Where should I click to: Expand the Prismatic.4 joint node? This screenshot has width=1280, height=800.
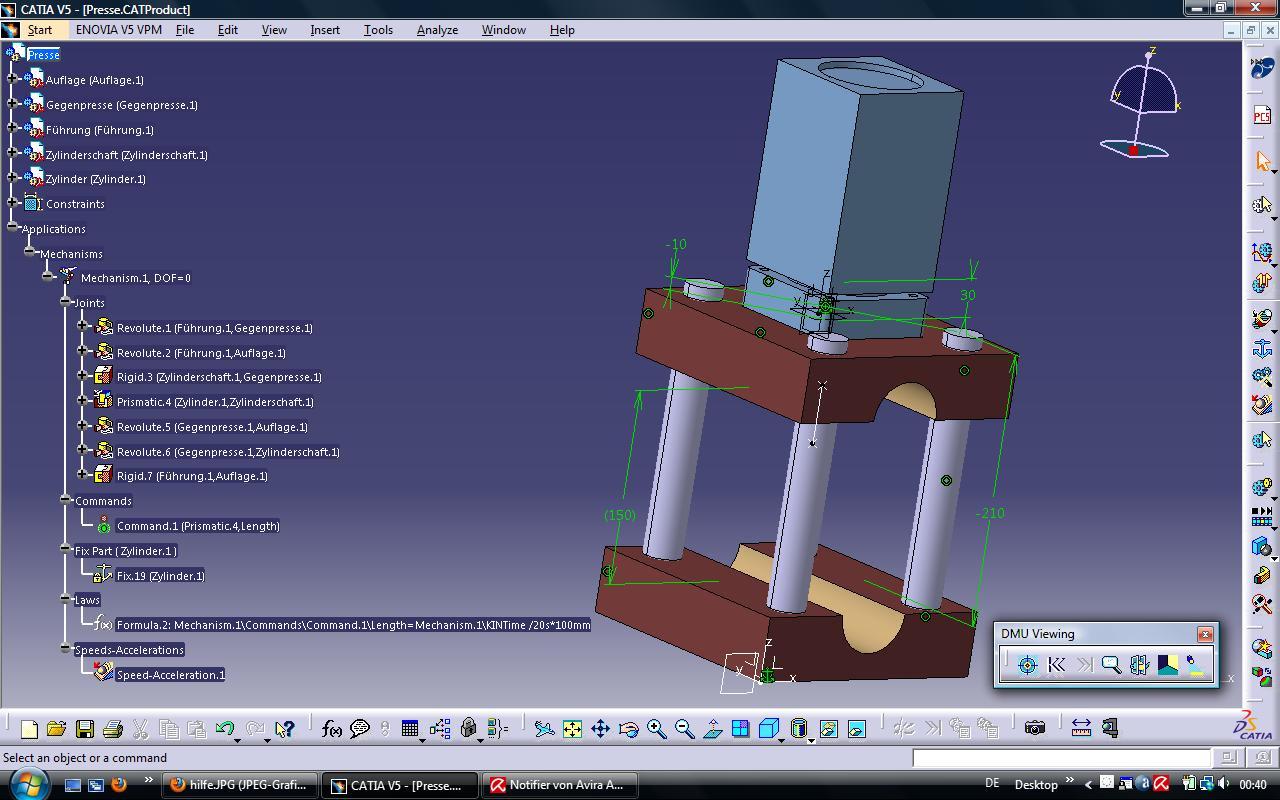[84, 401]
